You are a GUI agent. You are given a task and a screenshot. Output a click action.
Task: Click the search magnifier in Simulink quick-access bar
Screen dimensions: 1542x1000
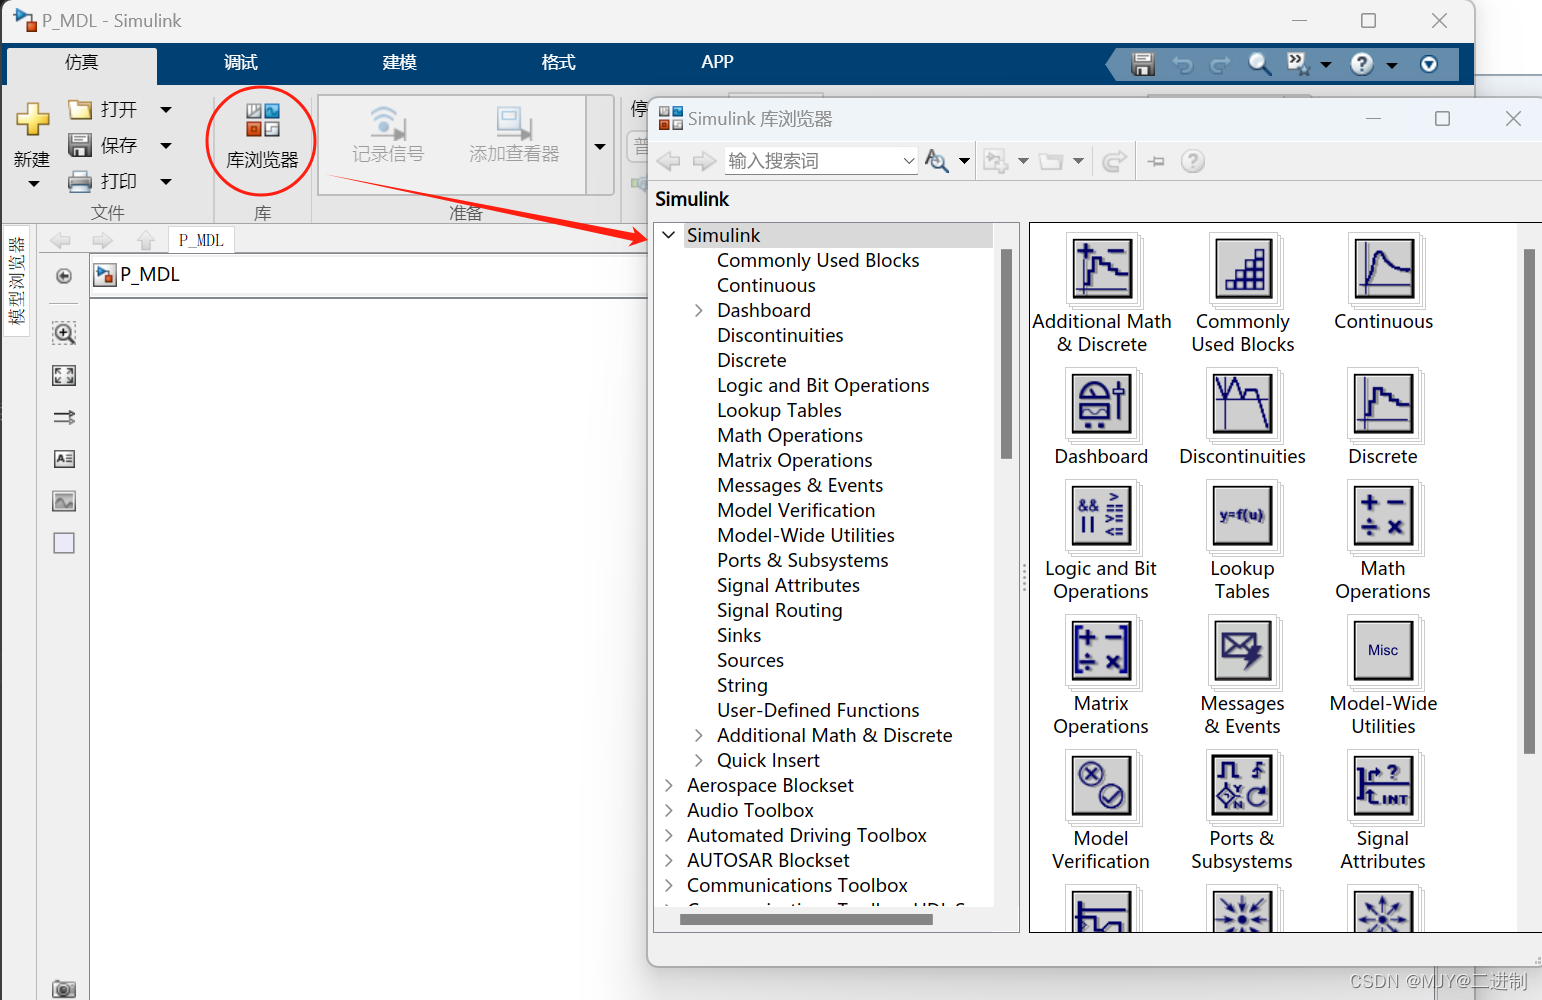(x=1260, y=64)
